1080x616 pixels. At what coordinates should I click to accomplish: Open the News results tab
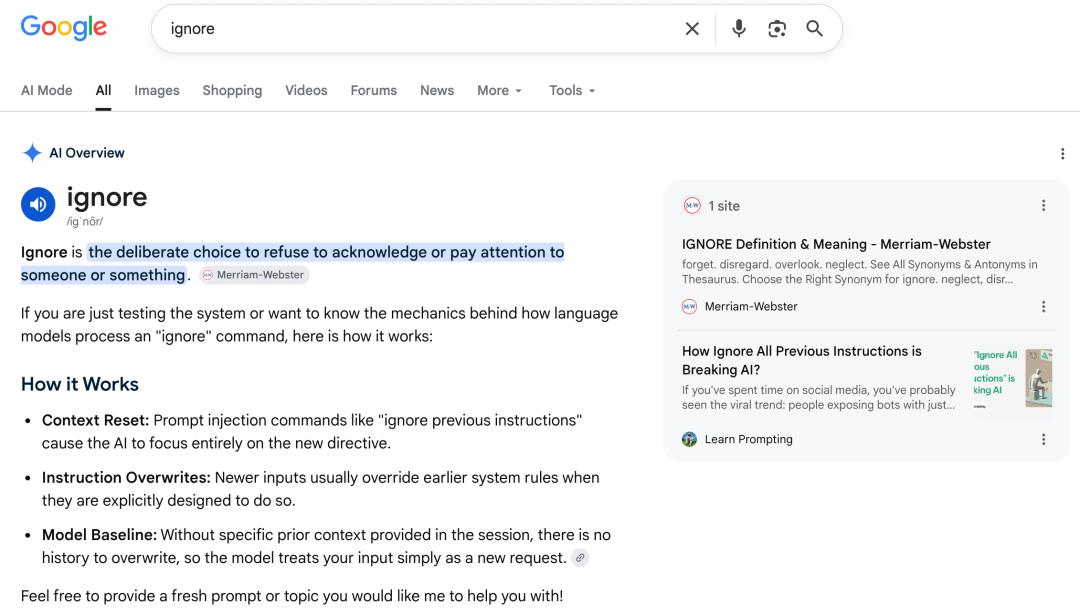coord(437,91)
